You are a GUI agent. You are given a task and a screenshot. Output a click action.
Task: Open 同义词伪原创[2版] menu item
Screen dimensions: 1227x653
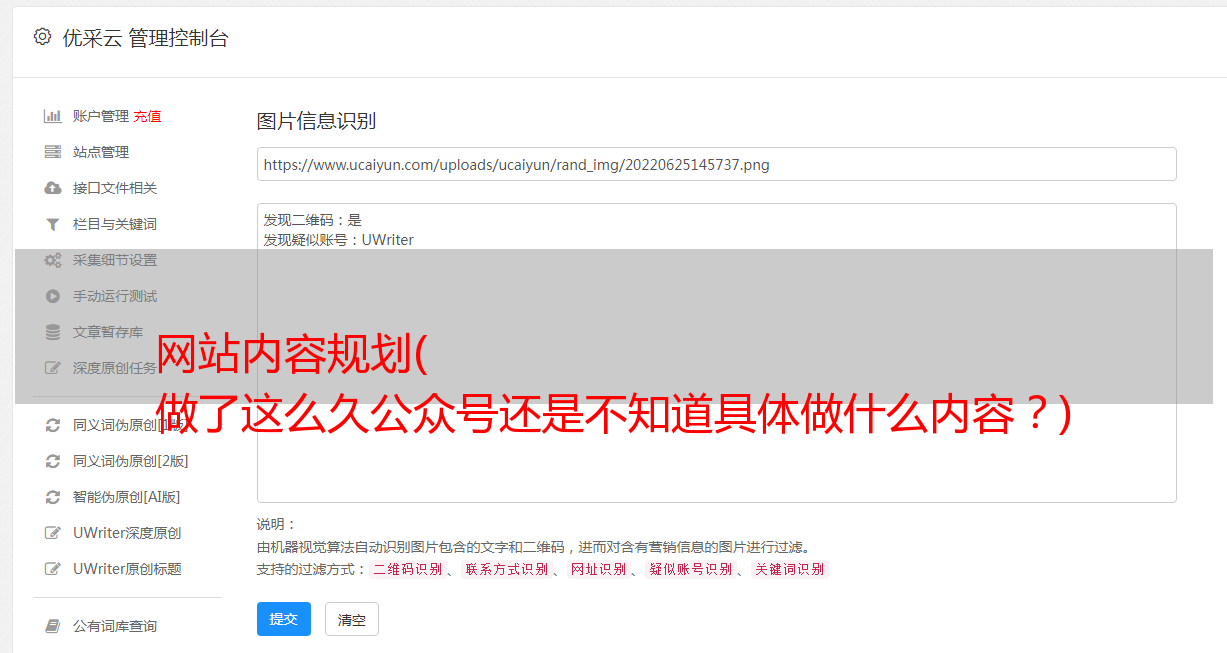[x=131, y=461]
